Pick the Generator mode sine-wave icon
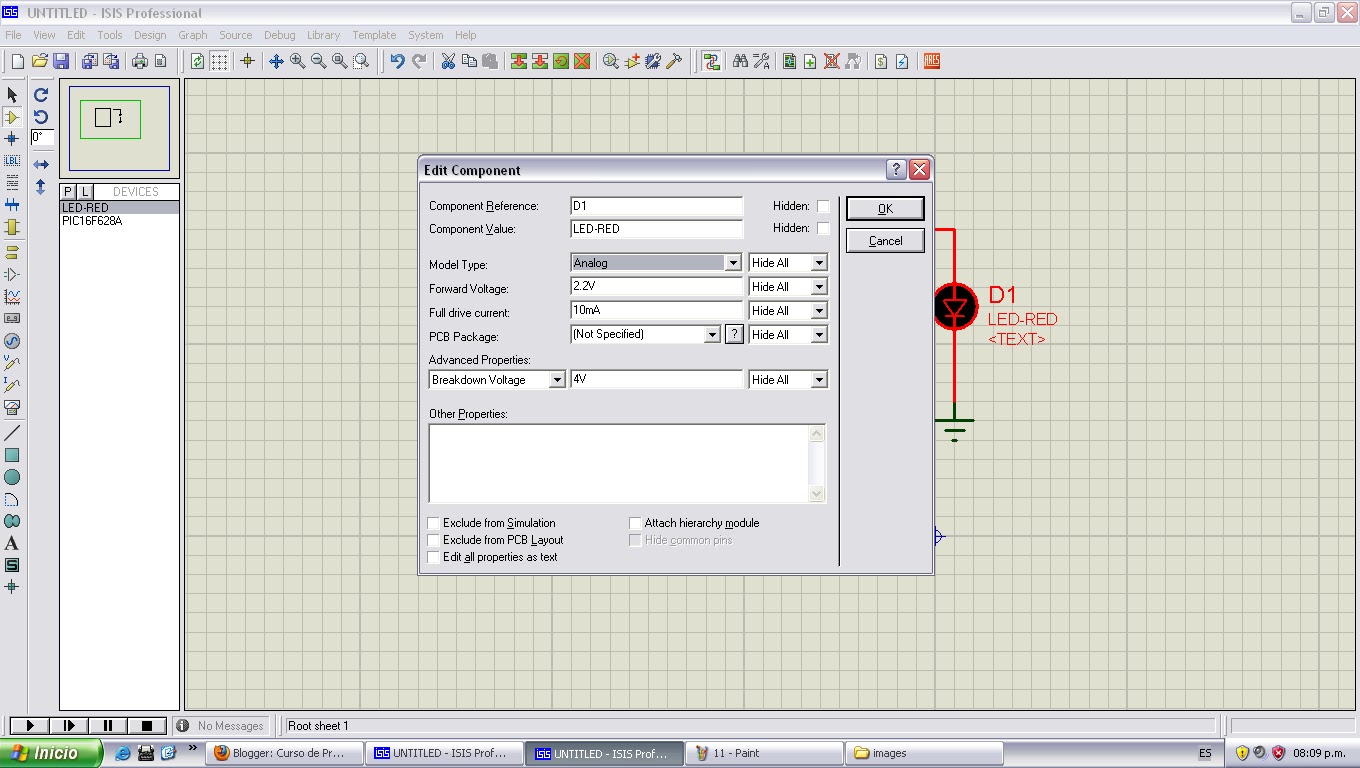The width and height of the screenshot is (1360, 768). [x=12, y=341]
